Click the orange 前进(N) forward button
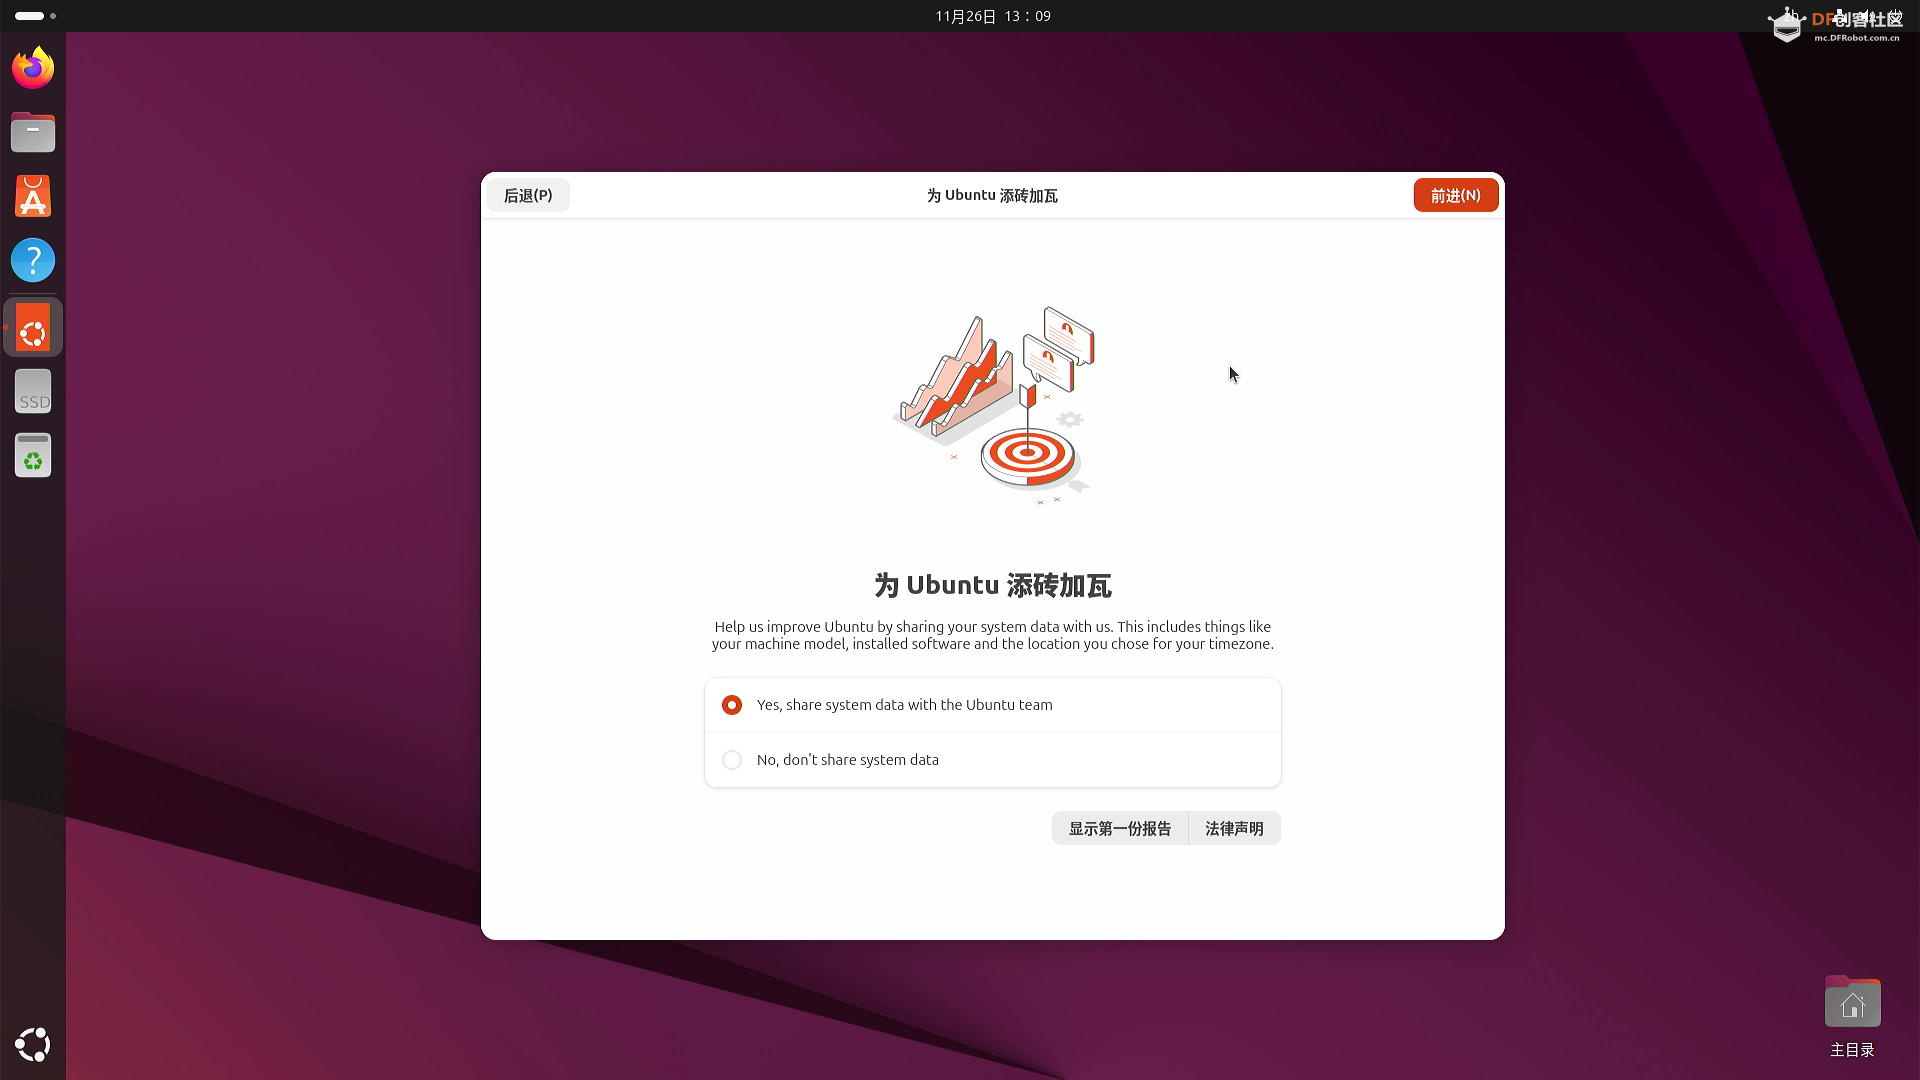This screenshot has width=1920, height=1080. pyautogui.click(x=1455, y=195)
